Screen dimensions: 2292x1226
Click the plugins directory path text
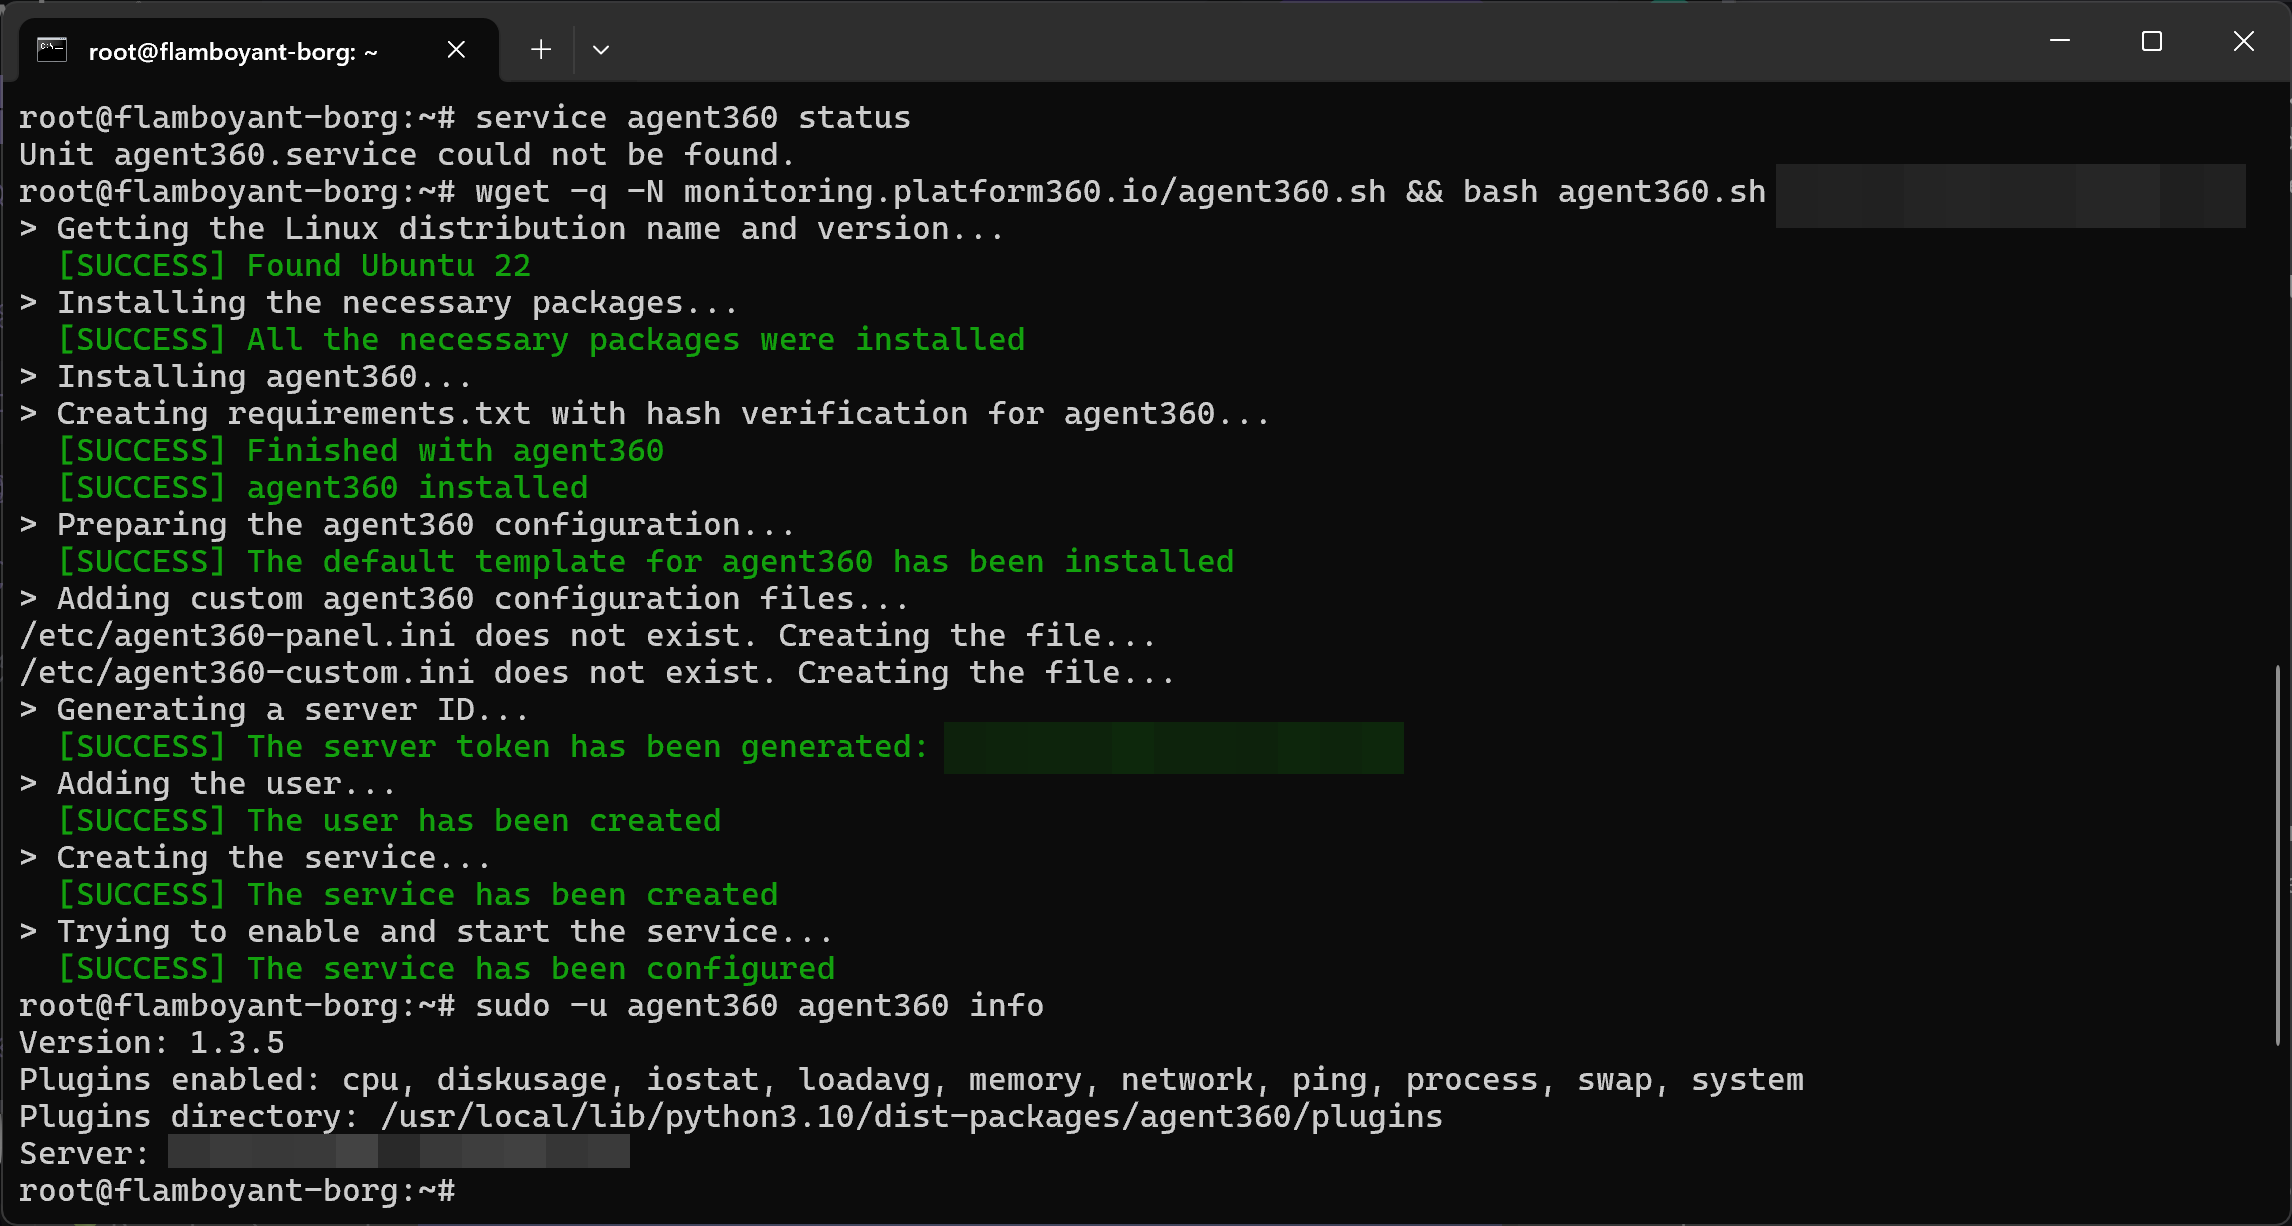[x=911, y=1117]
